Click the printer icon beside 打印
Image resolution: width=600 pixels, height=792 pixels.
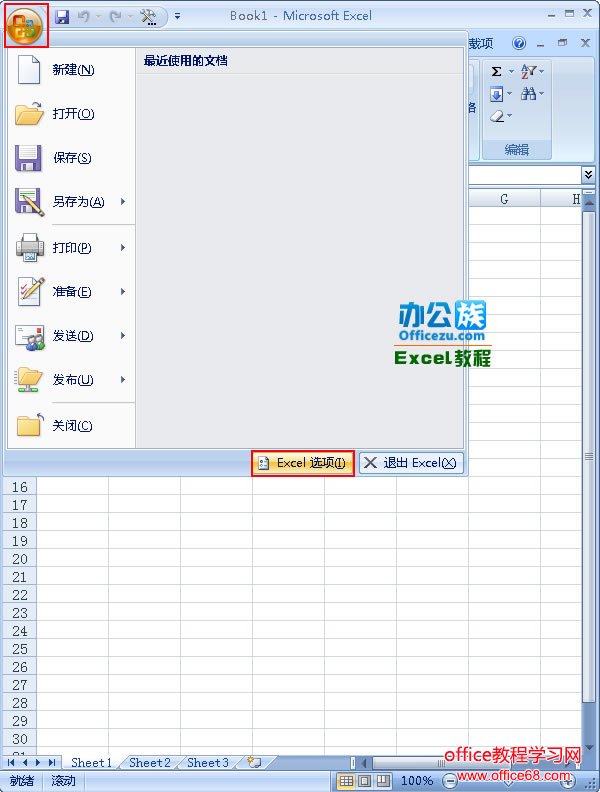[x=30, y=248]
